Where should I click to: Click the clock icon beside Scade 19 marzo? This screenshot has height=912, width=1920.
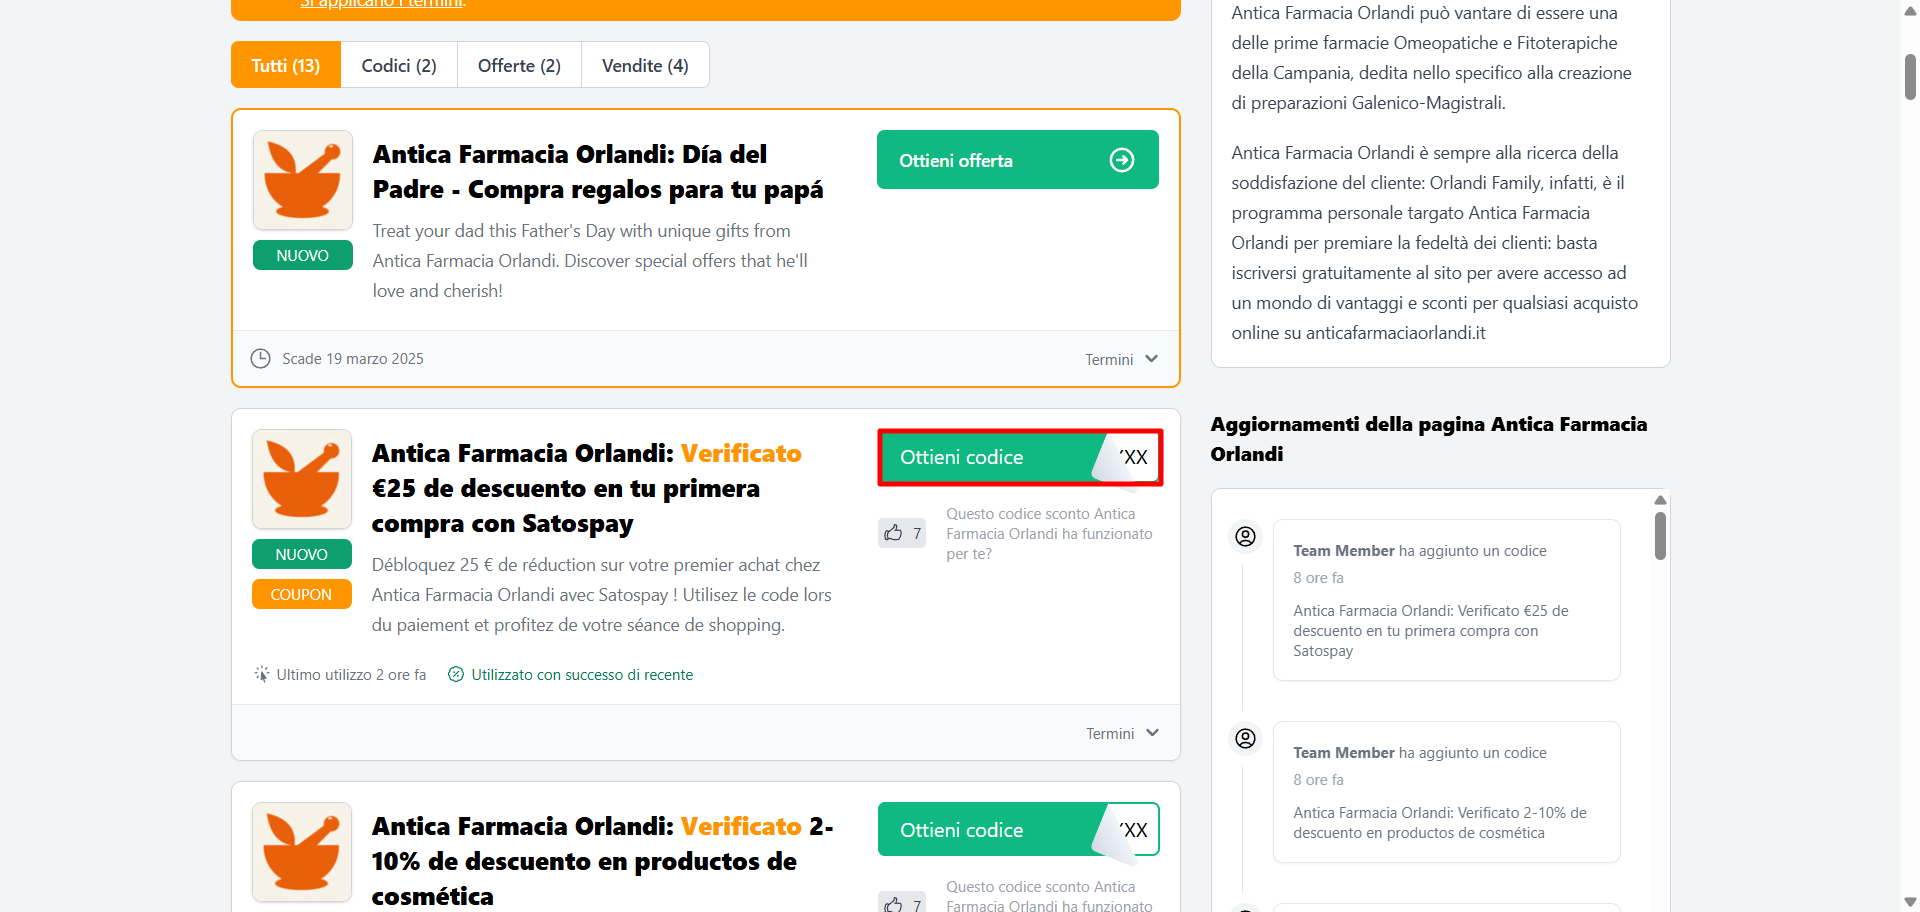click(x=260, y=358)
